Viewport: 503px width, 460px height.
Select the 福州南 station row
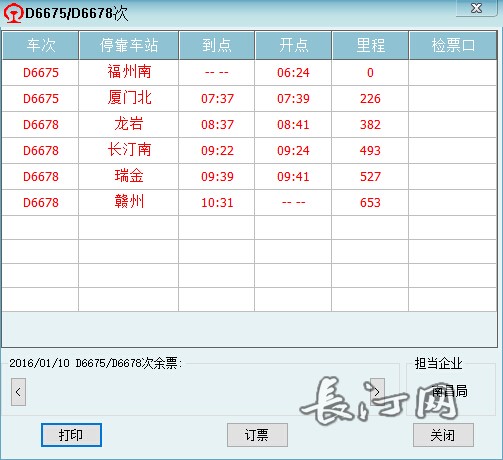pos(249,72)
